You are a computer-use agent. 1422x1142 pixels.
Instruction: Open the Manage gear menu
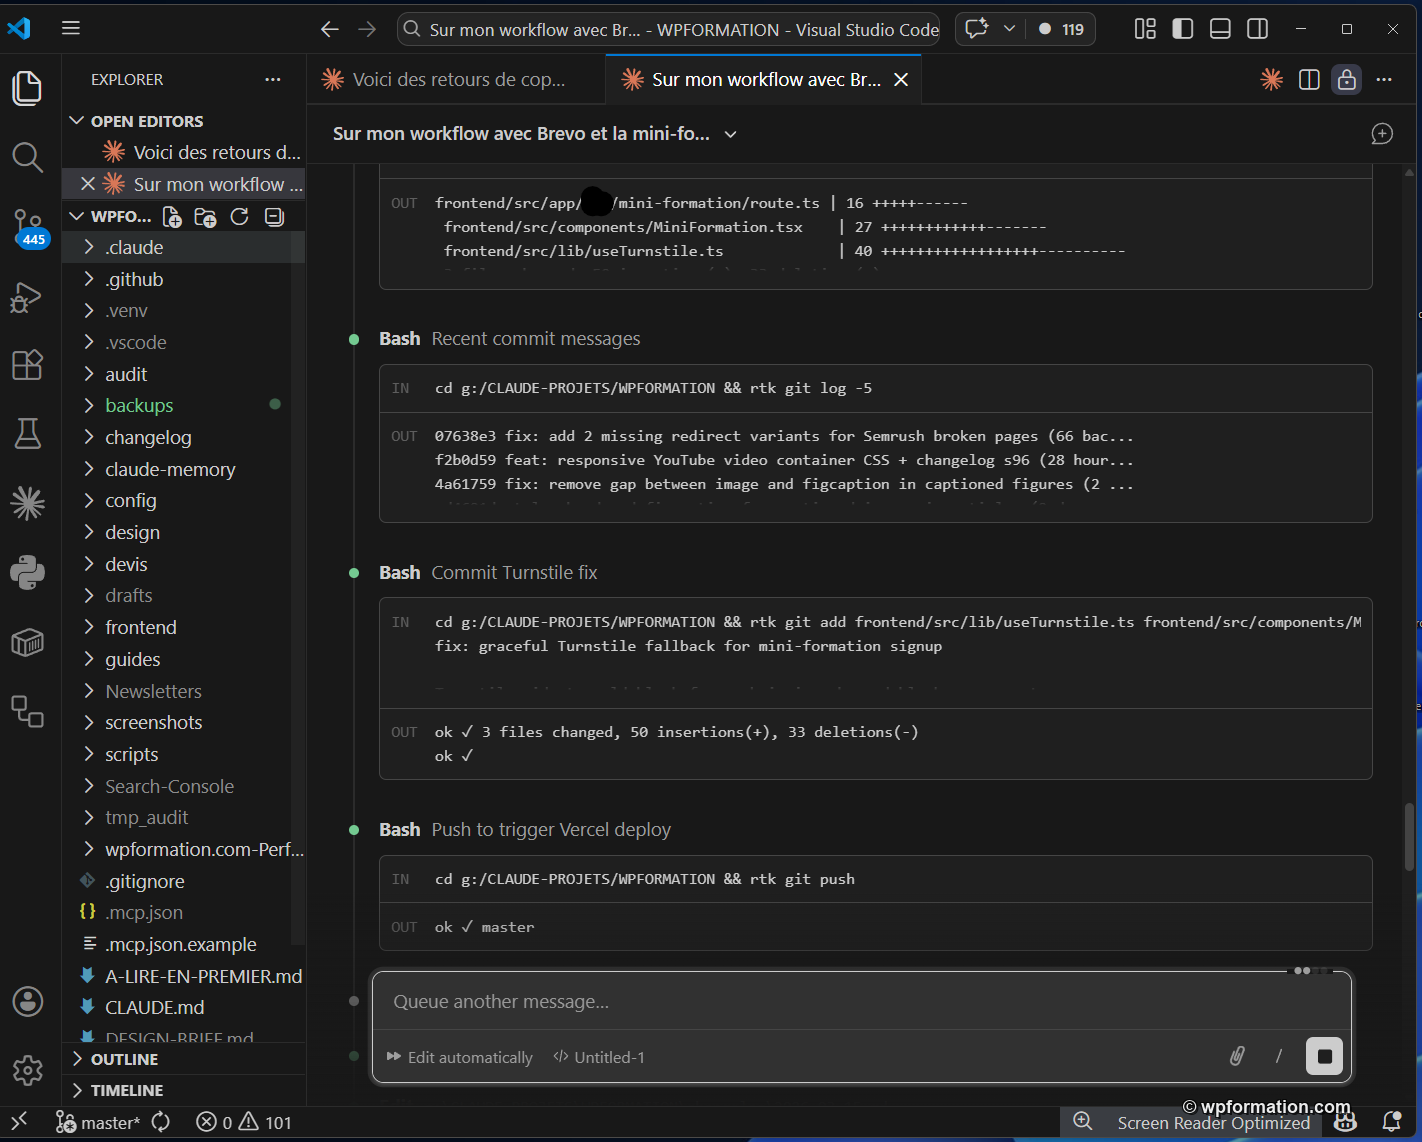(x=27, y=1070)
